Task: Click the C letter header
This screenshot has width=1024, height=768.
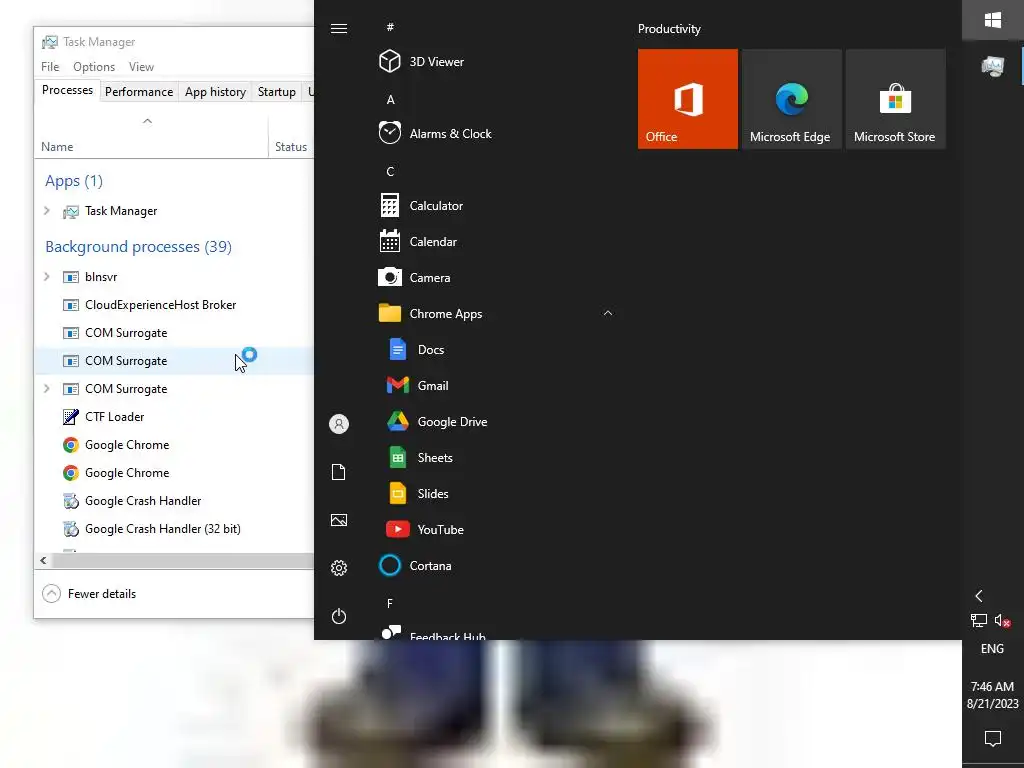Action: click(390, 172)
